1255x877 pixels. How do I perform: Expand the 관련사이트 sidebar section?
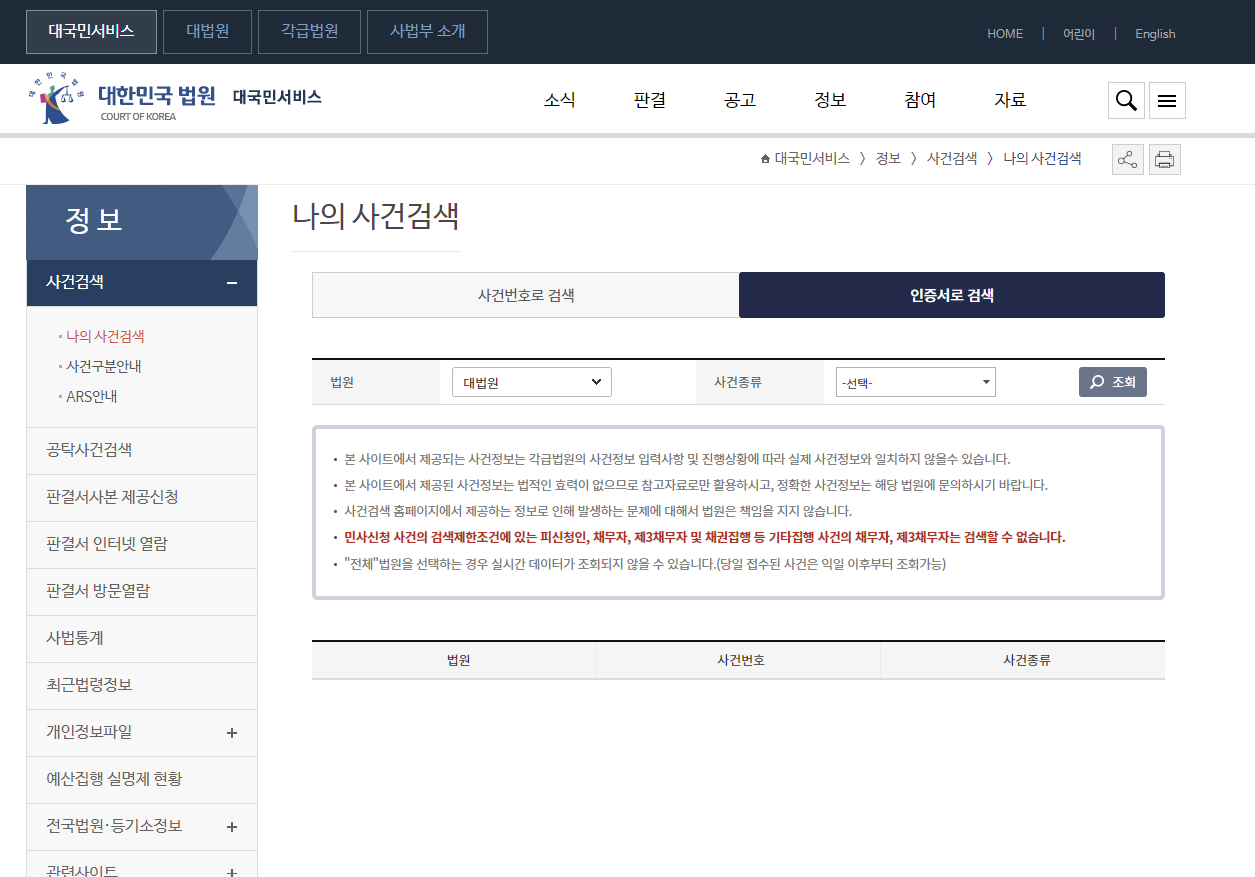(231, 871)
